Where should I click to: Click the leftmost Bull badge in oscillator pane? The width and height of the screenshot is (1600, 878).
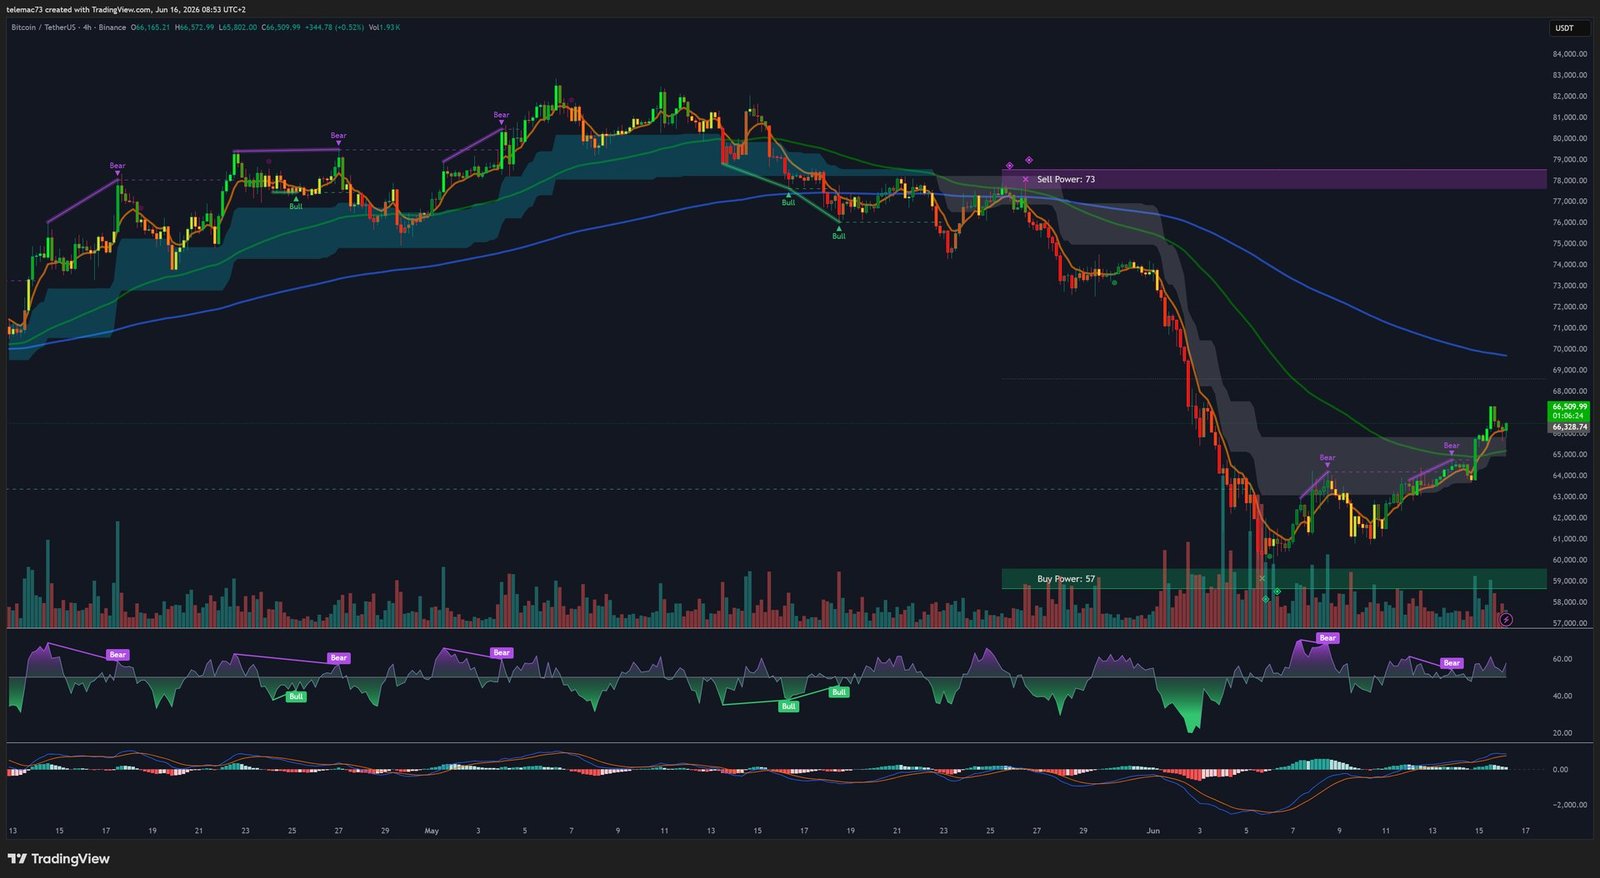(x=296, y=696)
